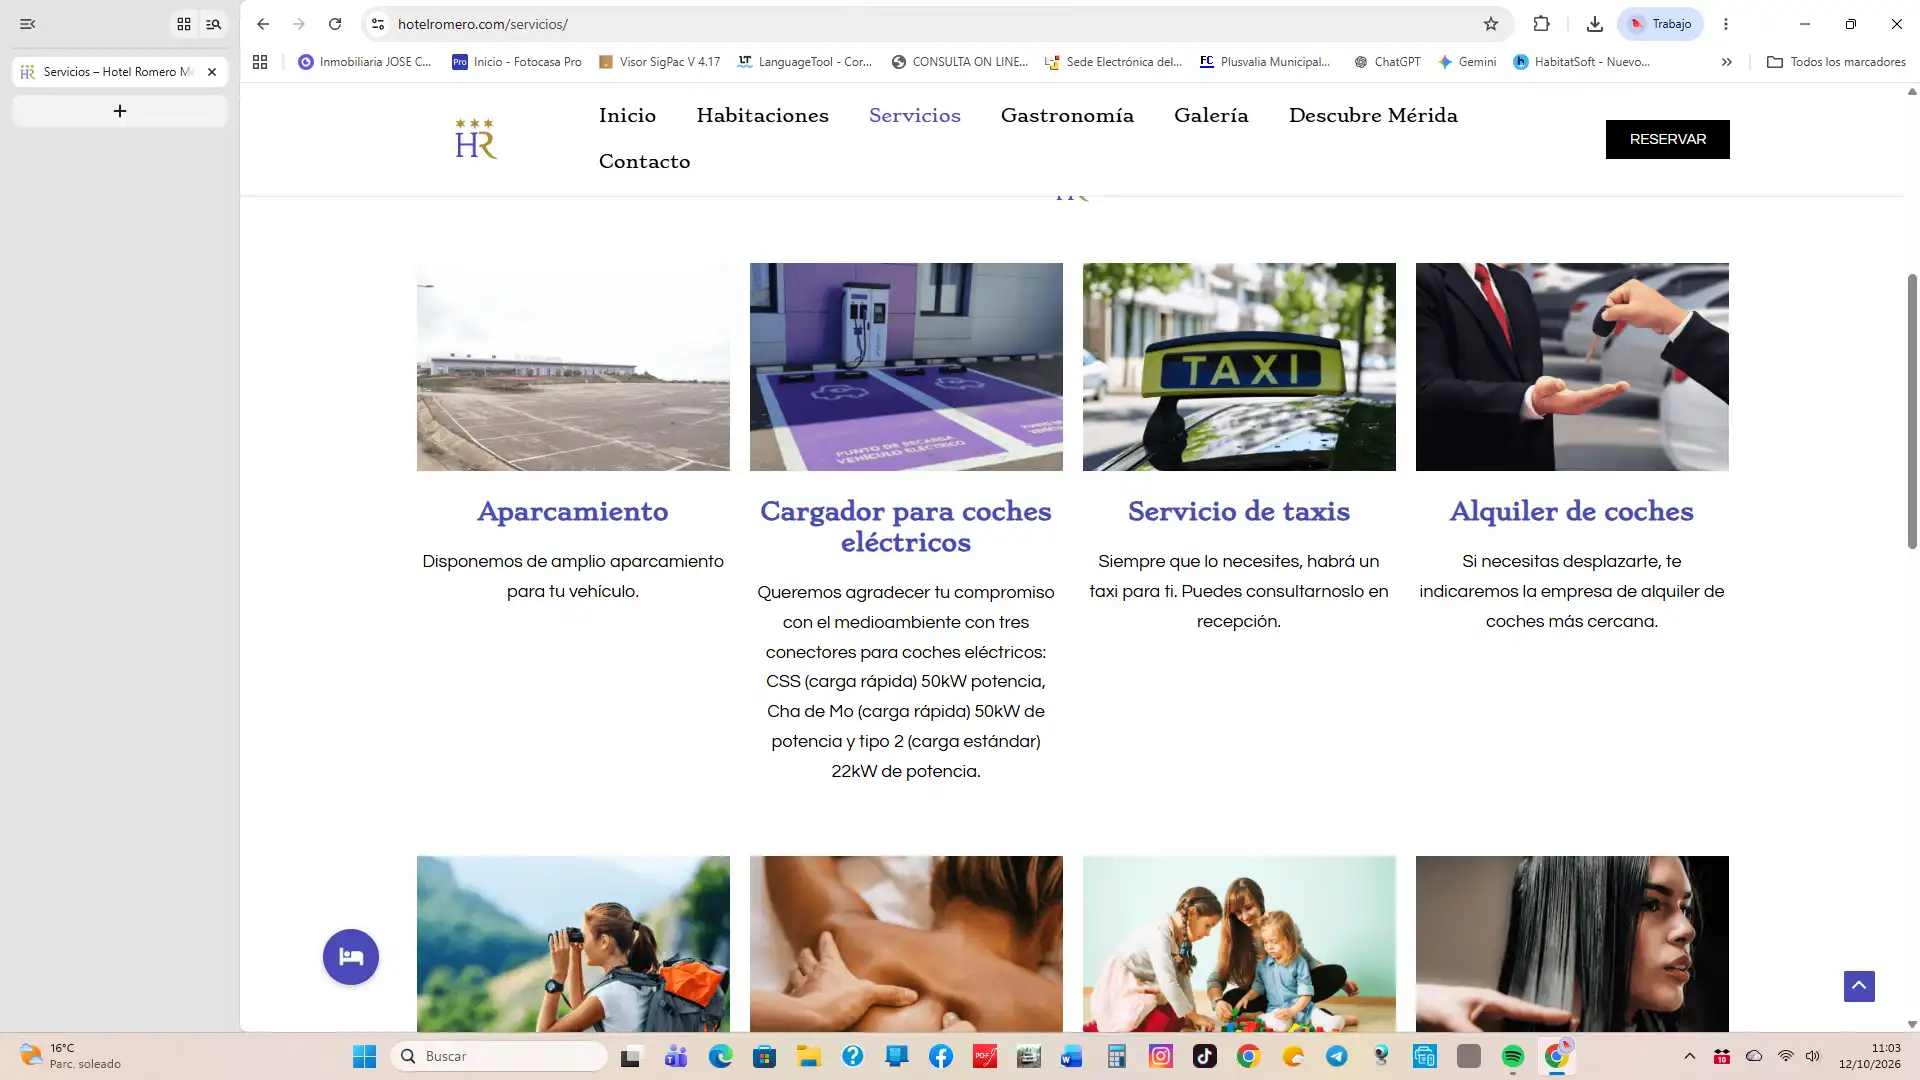Click the RESERVAR button
The image size is (1920, 1080).
(x=1667, y=139)
